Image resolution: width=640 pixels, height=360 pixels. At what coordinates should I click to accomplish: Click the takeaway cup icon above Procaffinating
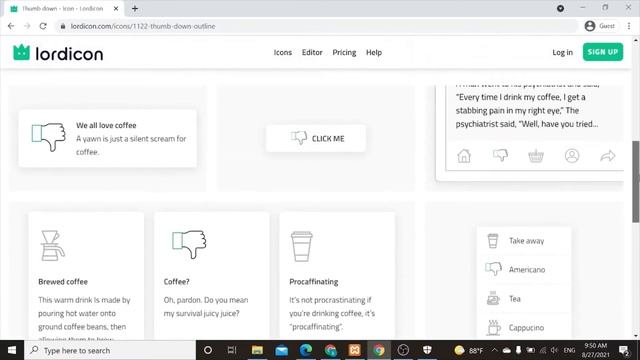point(302,246)
